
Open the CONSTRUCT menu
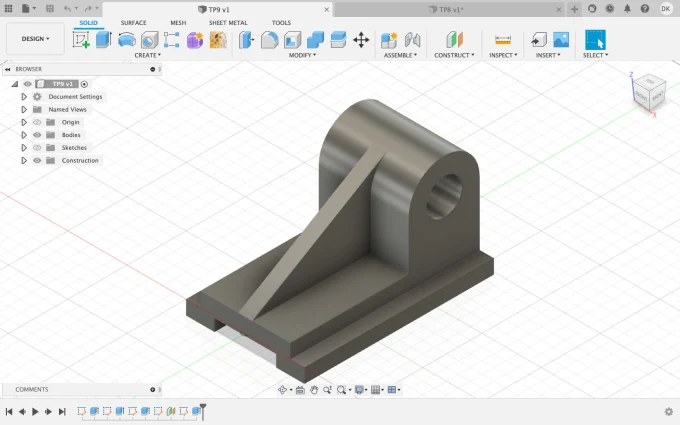pos(454,56)
